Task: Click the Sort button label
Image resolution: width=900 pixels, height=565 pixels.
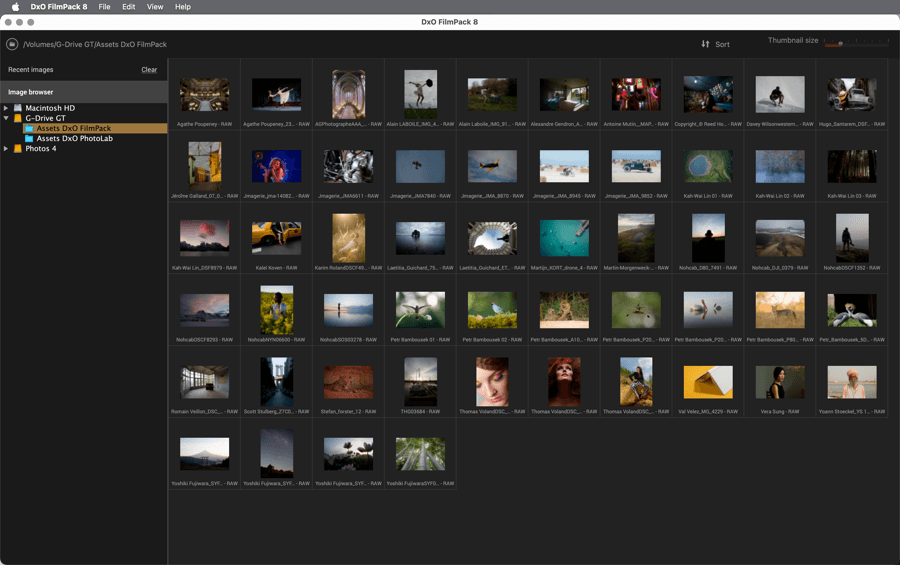Action: 722,44
